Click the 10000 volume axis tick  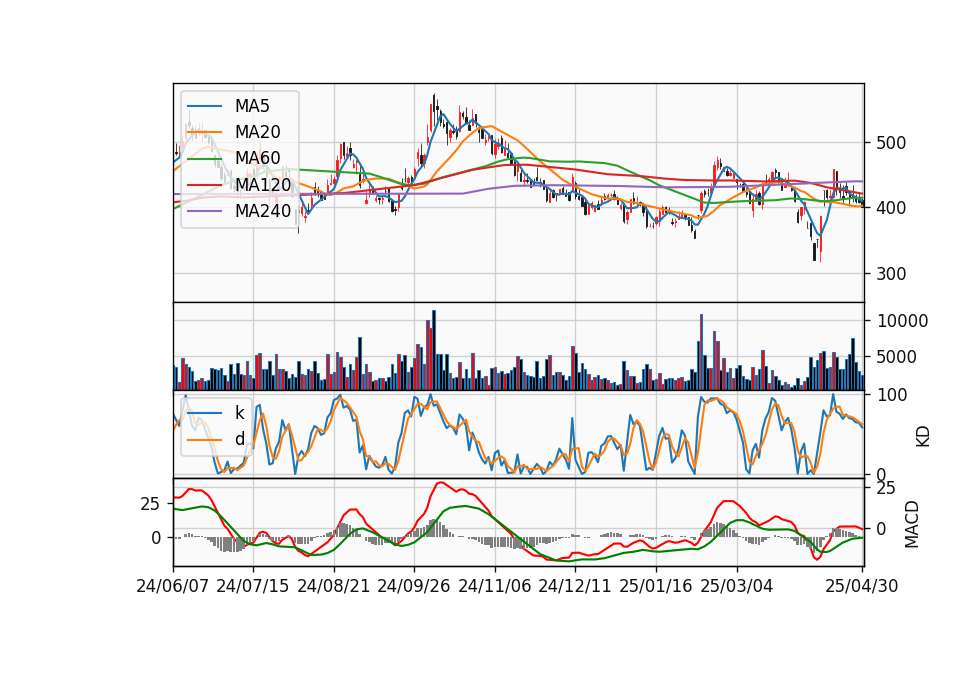coord(902,321)
